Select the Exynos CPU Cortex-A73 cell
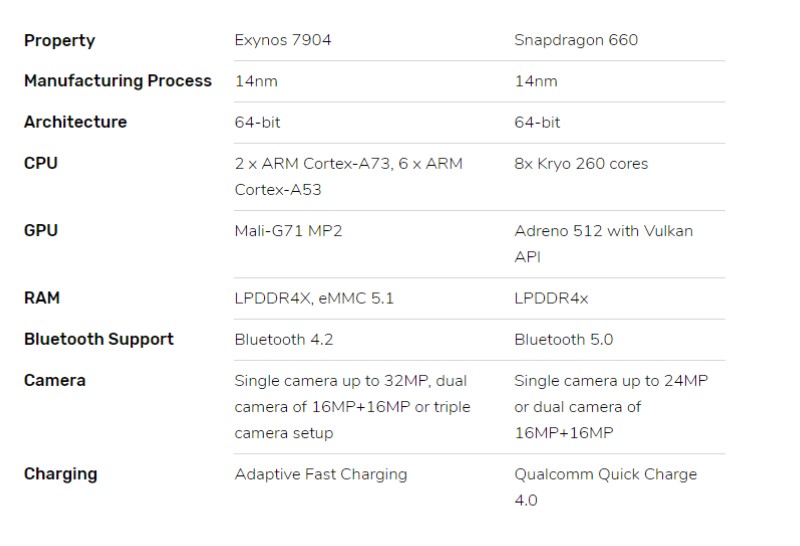This screenshot has height=546, width=800. click(x=348, y=175)
